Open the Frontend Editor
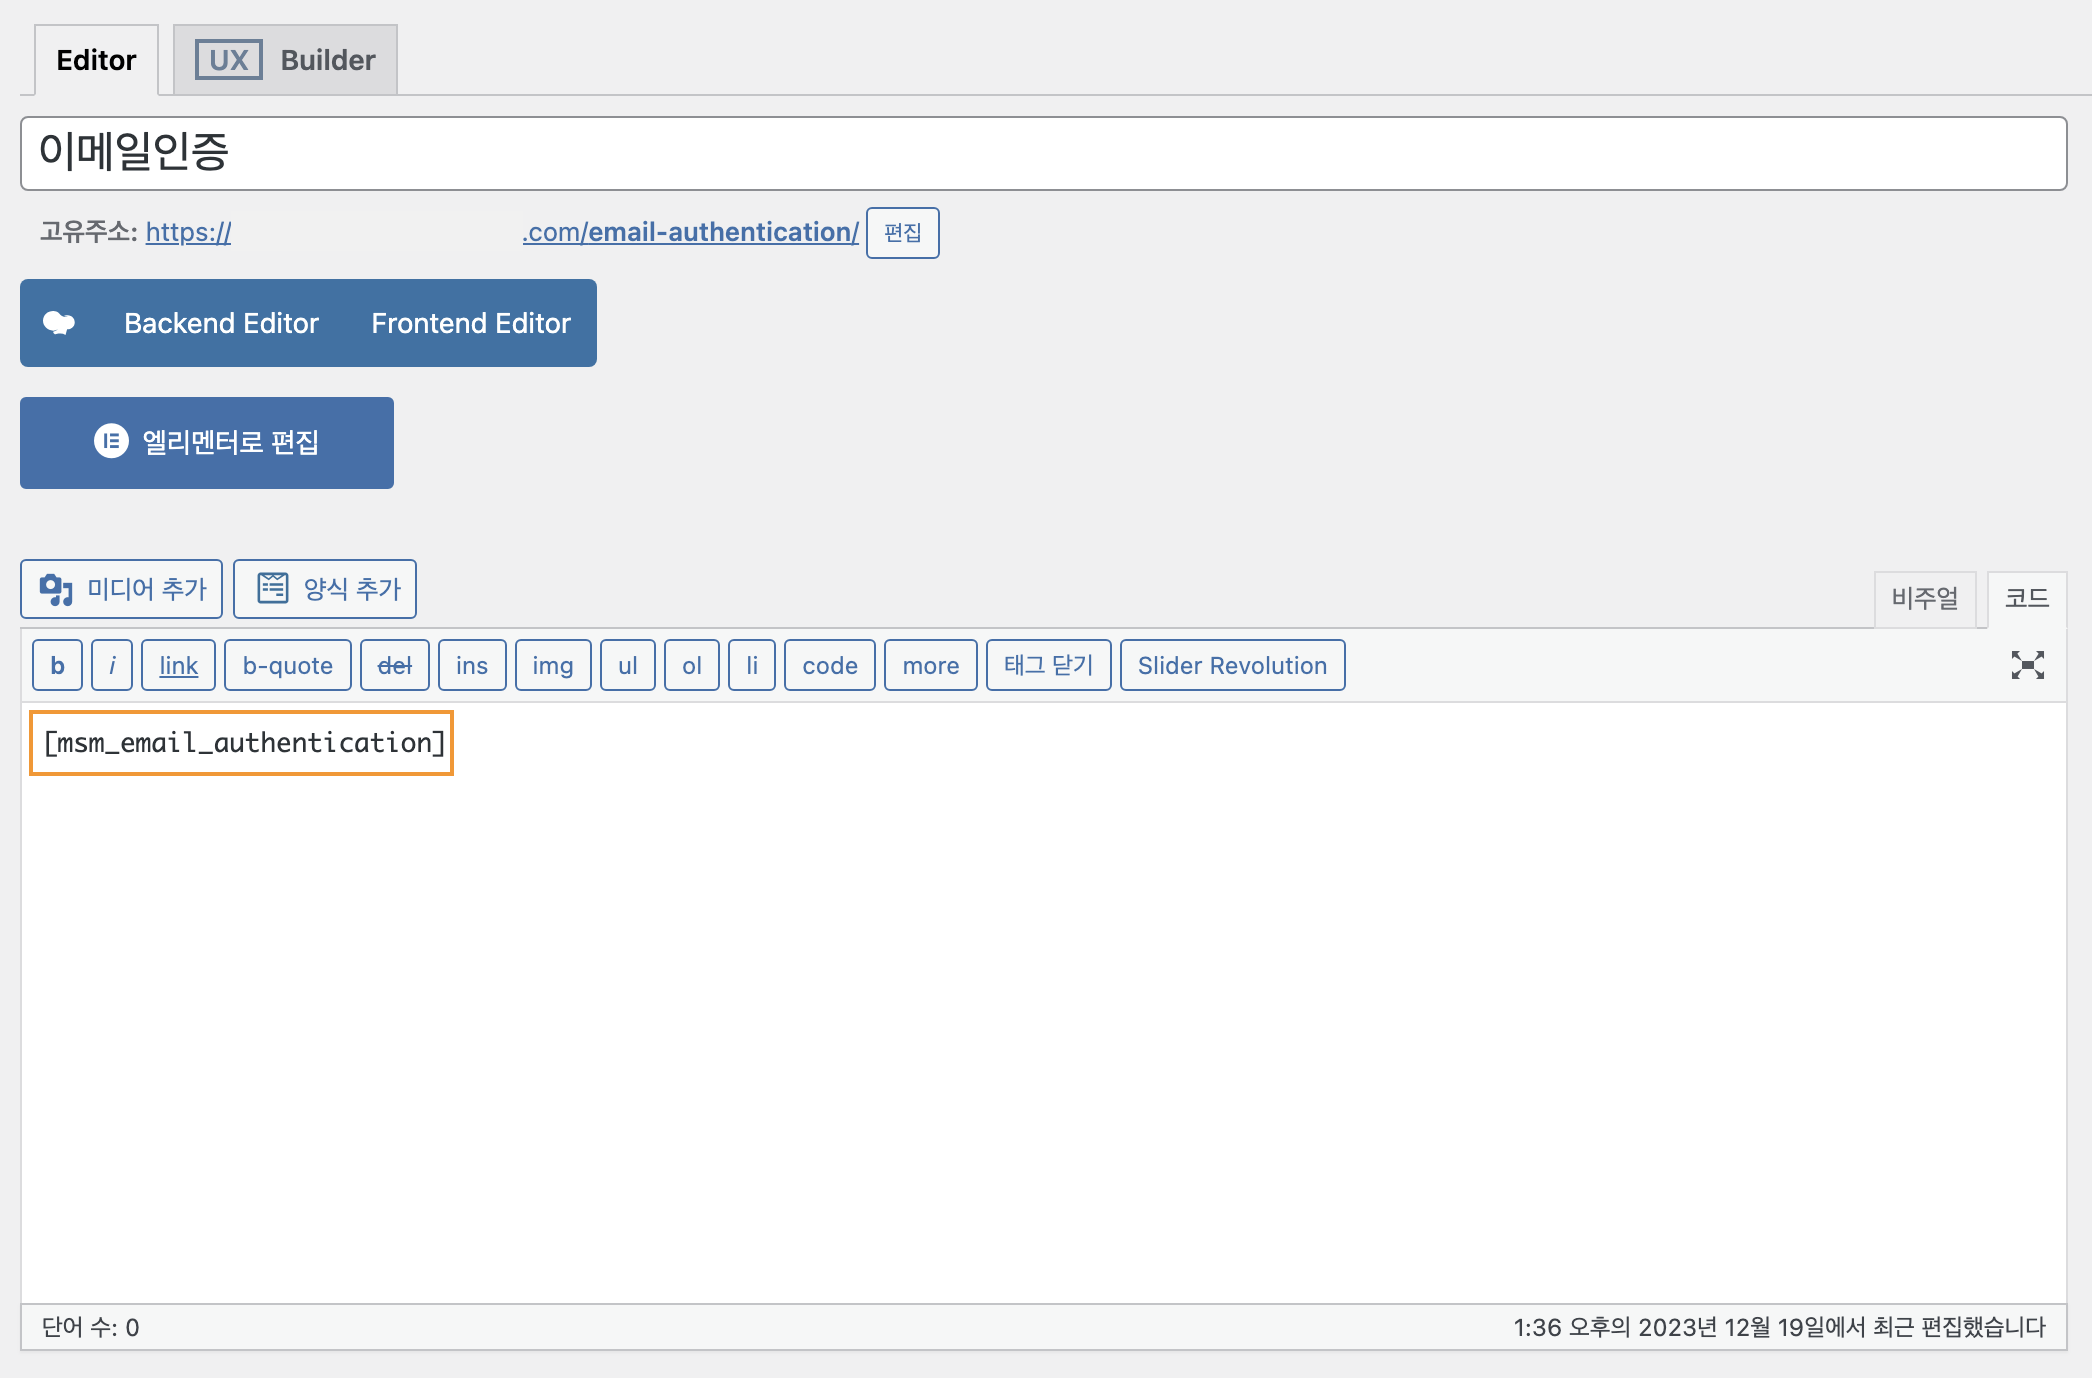This screenshot has width=2092, height=1378. [x=471, y=323]
